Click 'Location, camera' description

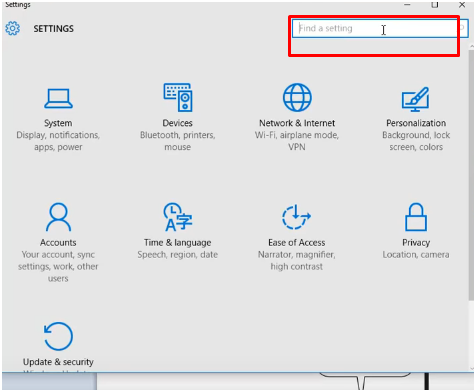coord(416,255)
